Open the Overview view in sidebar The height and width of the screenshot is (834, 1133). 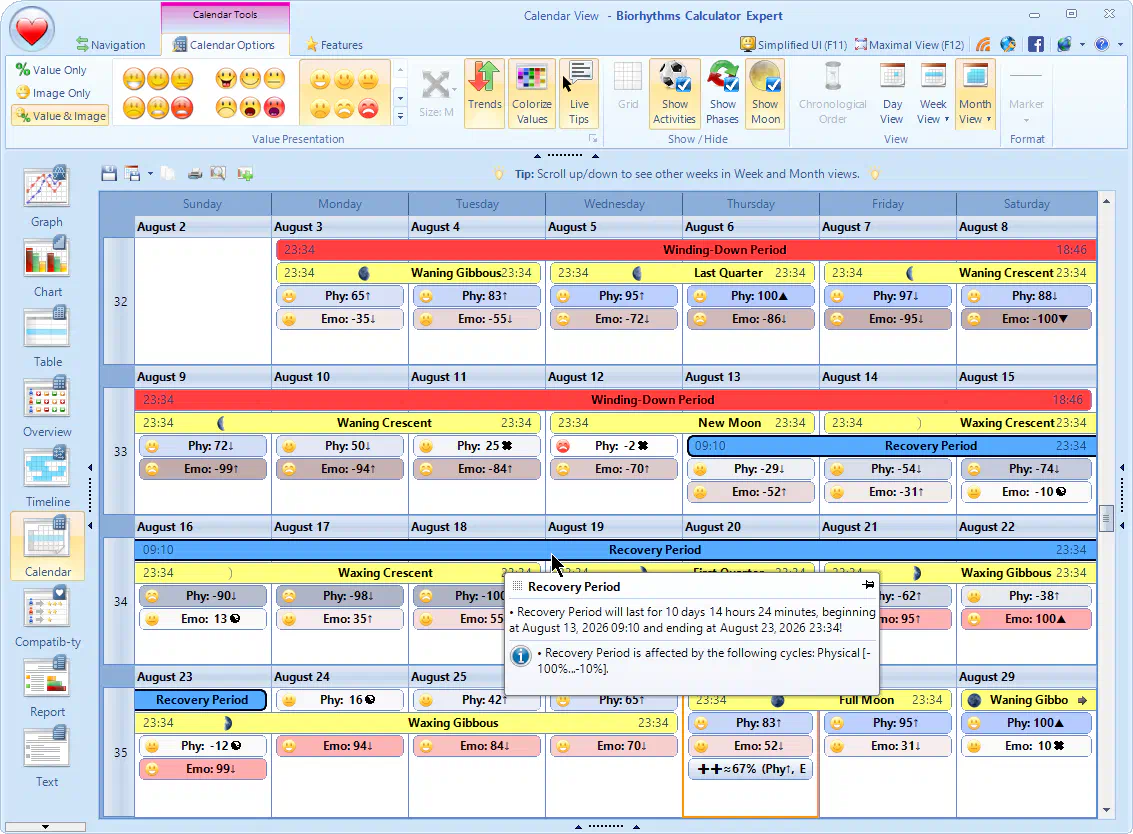click(x=47, y=407)
